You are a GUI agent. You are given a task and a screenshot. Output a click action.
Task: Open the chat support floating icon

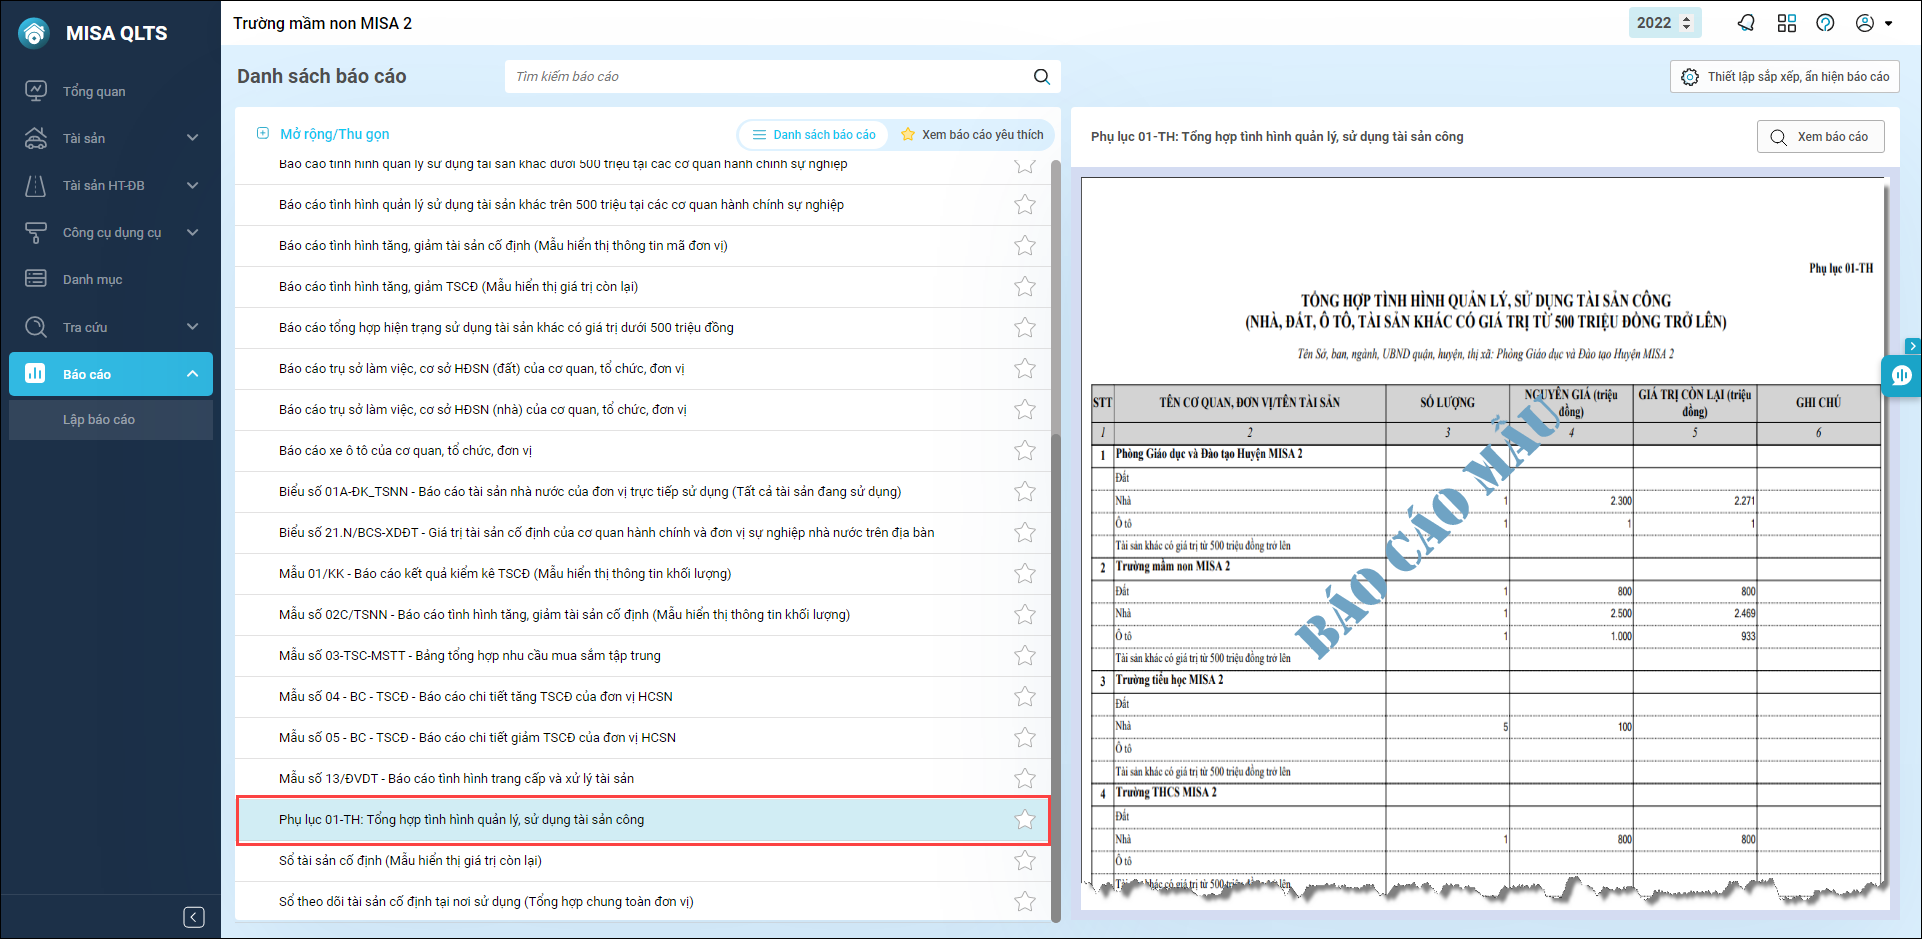tap(1901, 376)
